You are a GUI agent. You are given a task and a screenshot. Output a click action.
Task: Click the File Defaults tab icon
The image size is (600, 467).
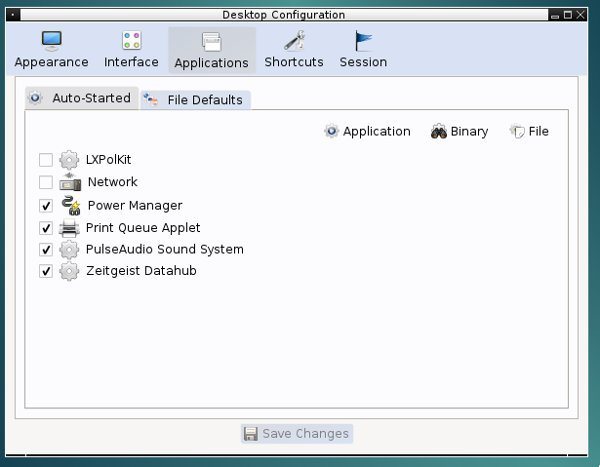pos(150,100)
